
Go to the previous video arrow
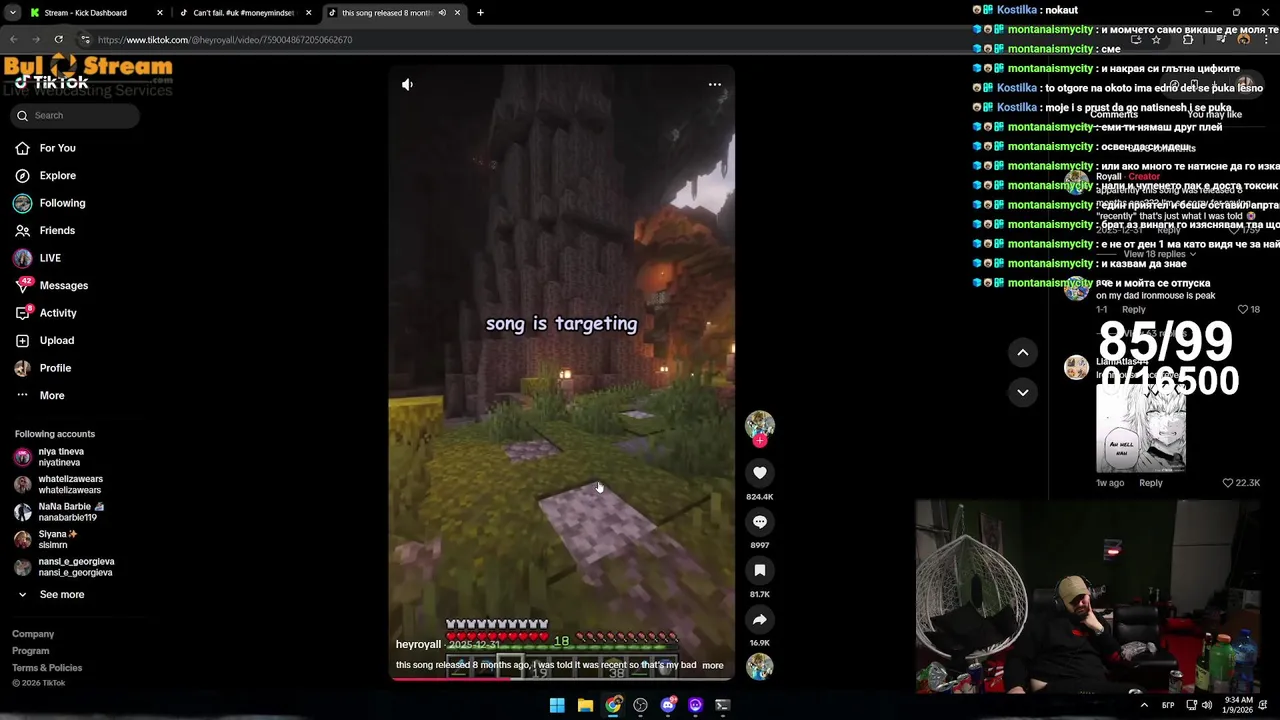1023,352
